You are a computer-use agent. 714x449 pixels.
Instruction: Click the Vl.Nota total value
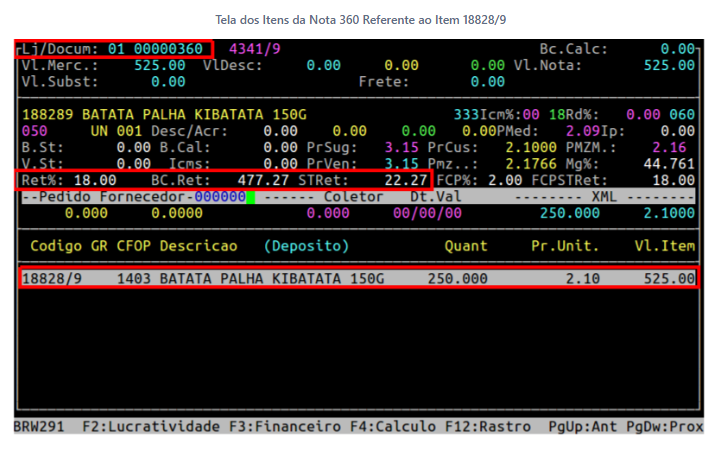(669, 65)
